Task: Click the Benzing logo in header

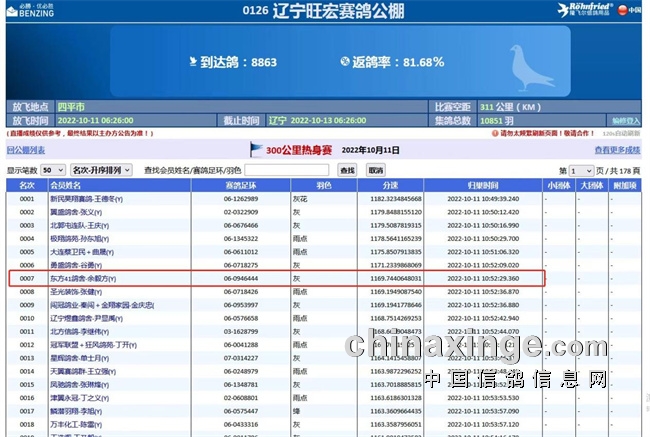Action: tap(32, 12)
